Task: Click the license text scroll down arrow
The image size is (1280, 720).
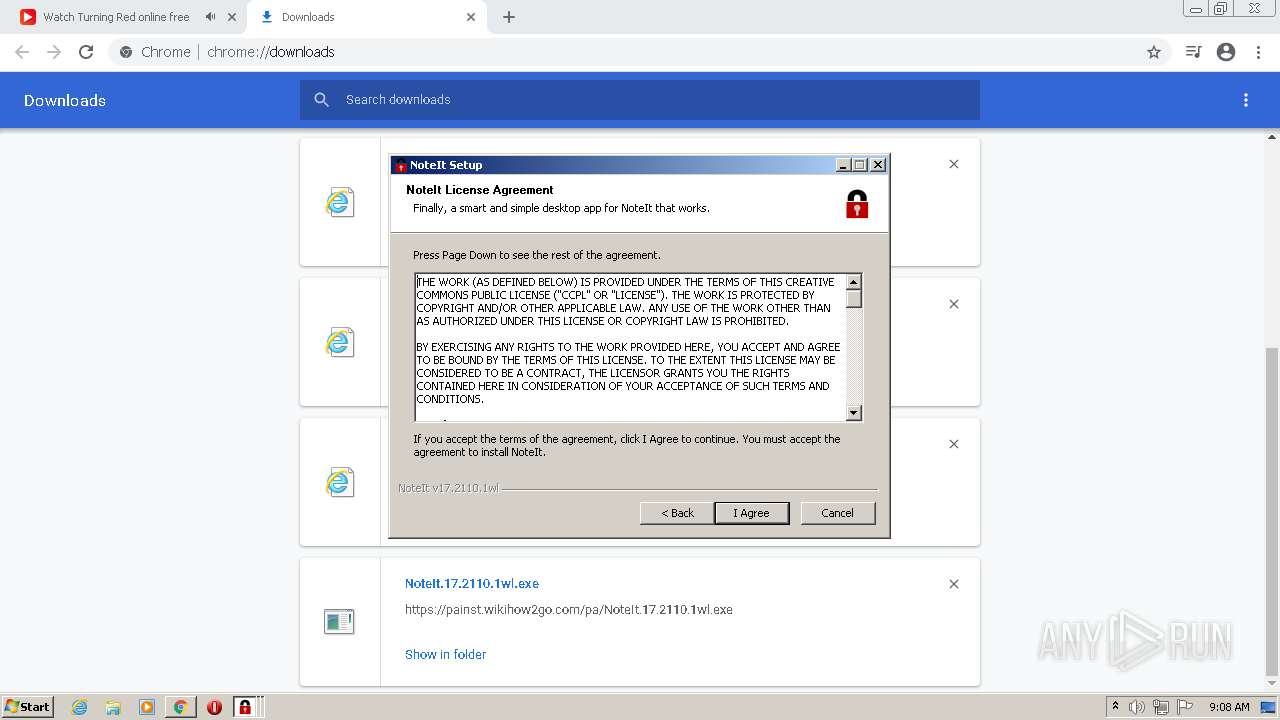Action: 854,413
